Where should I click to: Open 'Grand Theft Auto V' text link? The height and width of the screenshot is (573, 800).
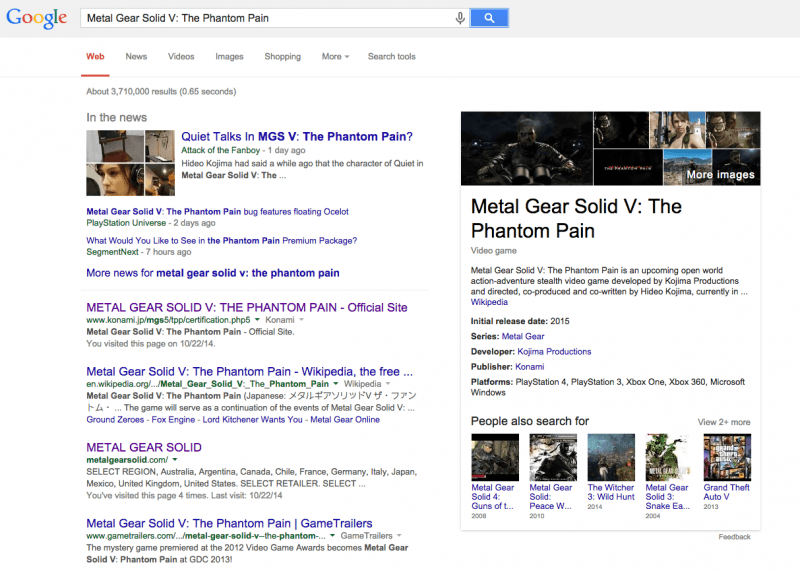pos(727,492)
